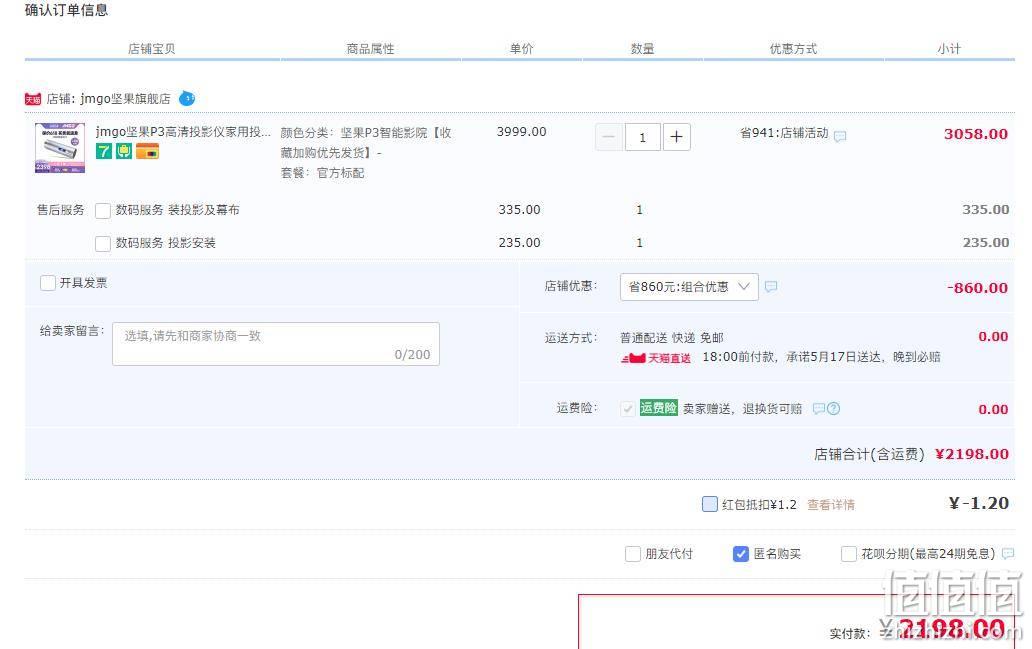Click the comment icon beside the 店铺优惠 dropdown

pyautogui.click(x=771, y=286)
